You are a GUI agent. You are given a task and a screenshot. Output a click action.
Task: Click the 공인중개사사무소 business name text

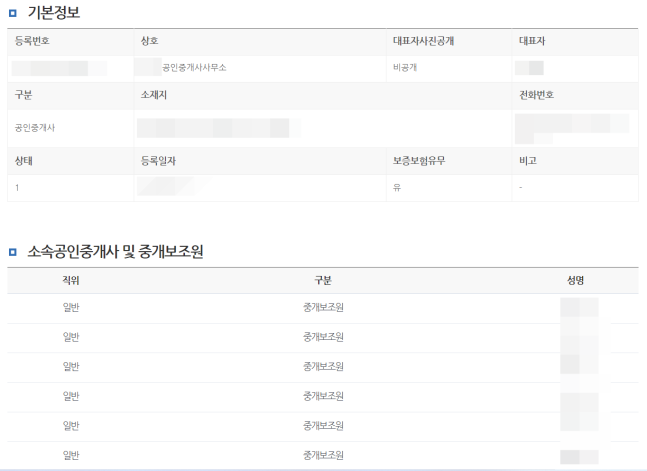coord(193,68)
